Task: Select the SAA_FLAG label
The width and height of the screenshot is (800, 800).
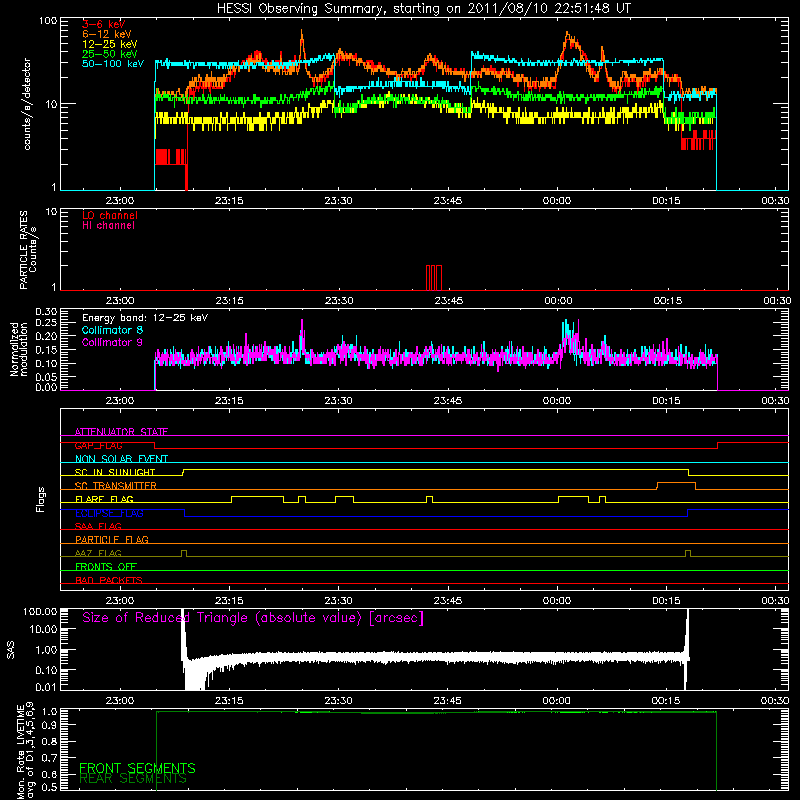Action: tap(98, 526)
